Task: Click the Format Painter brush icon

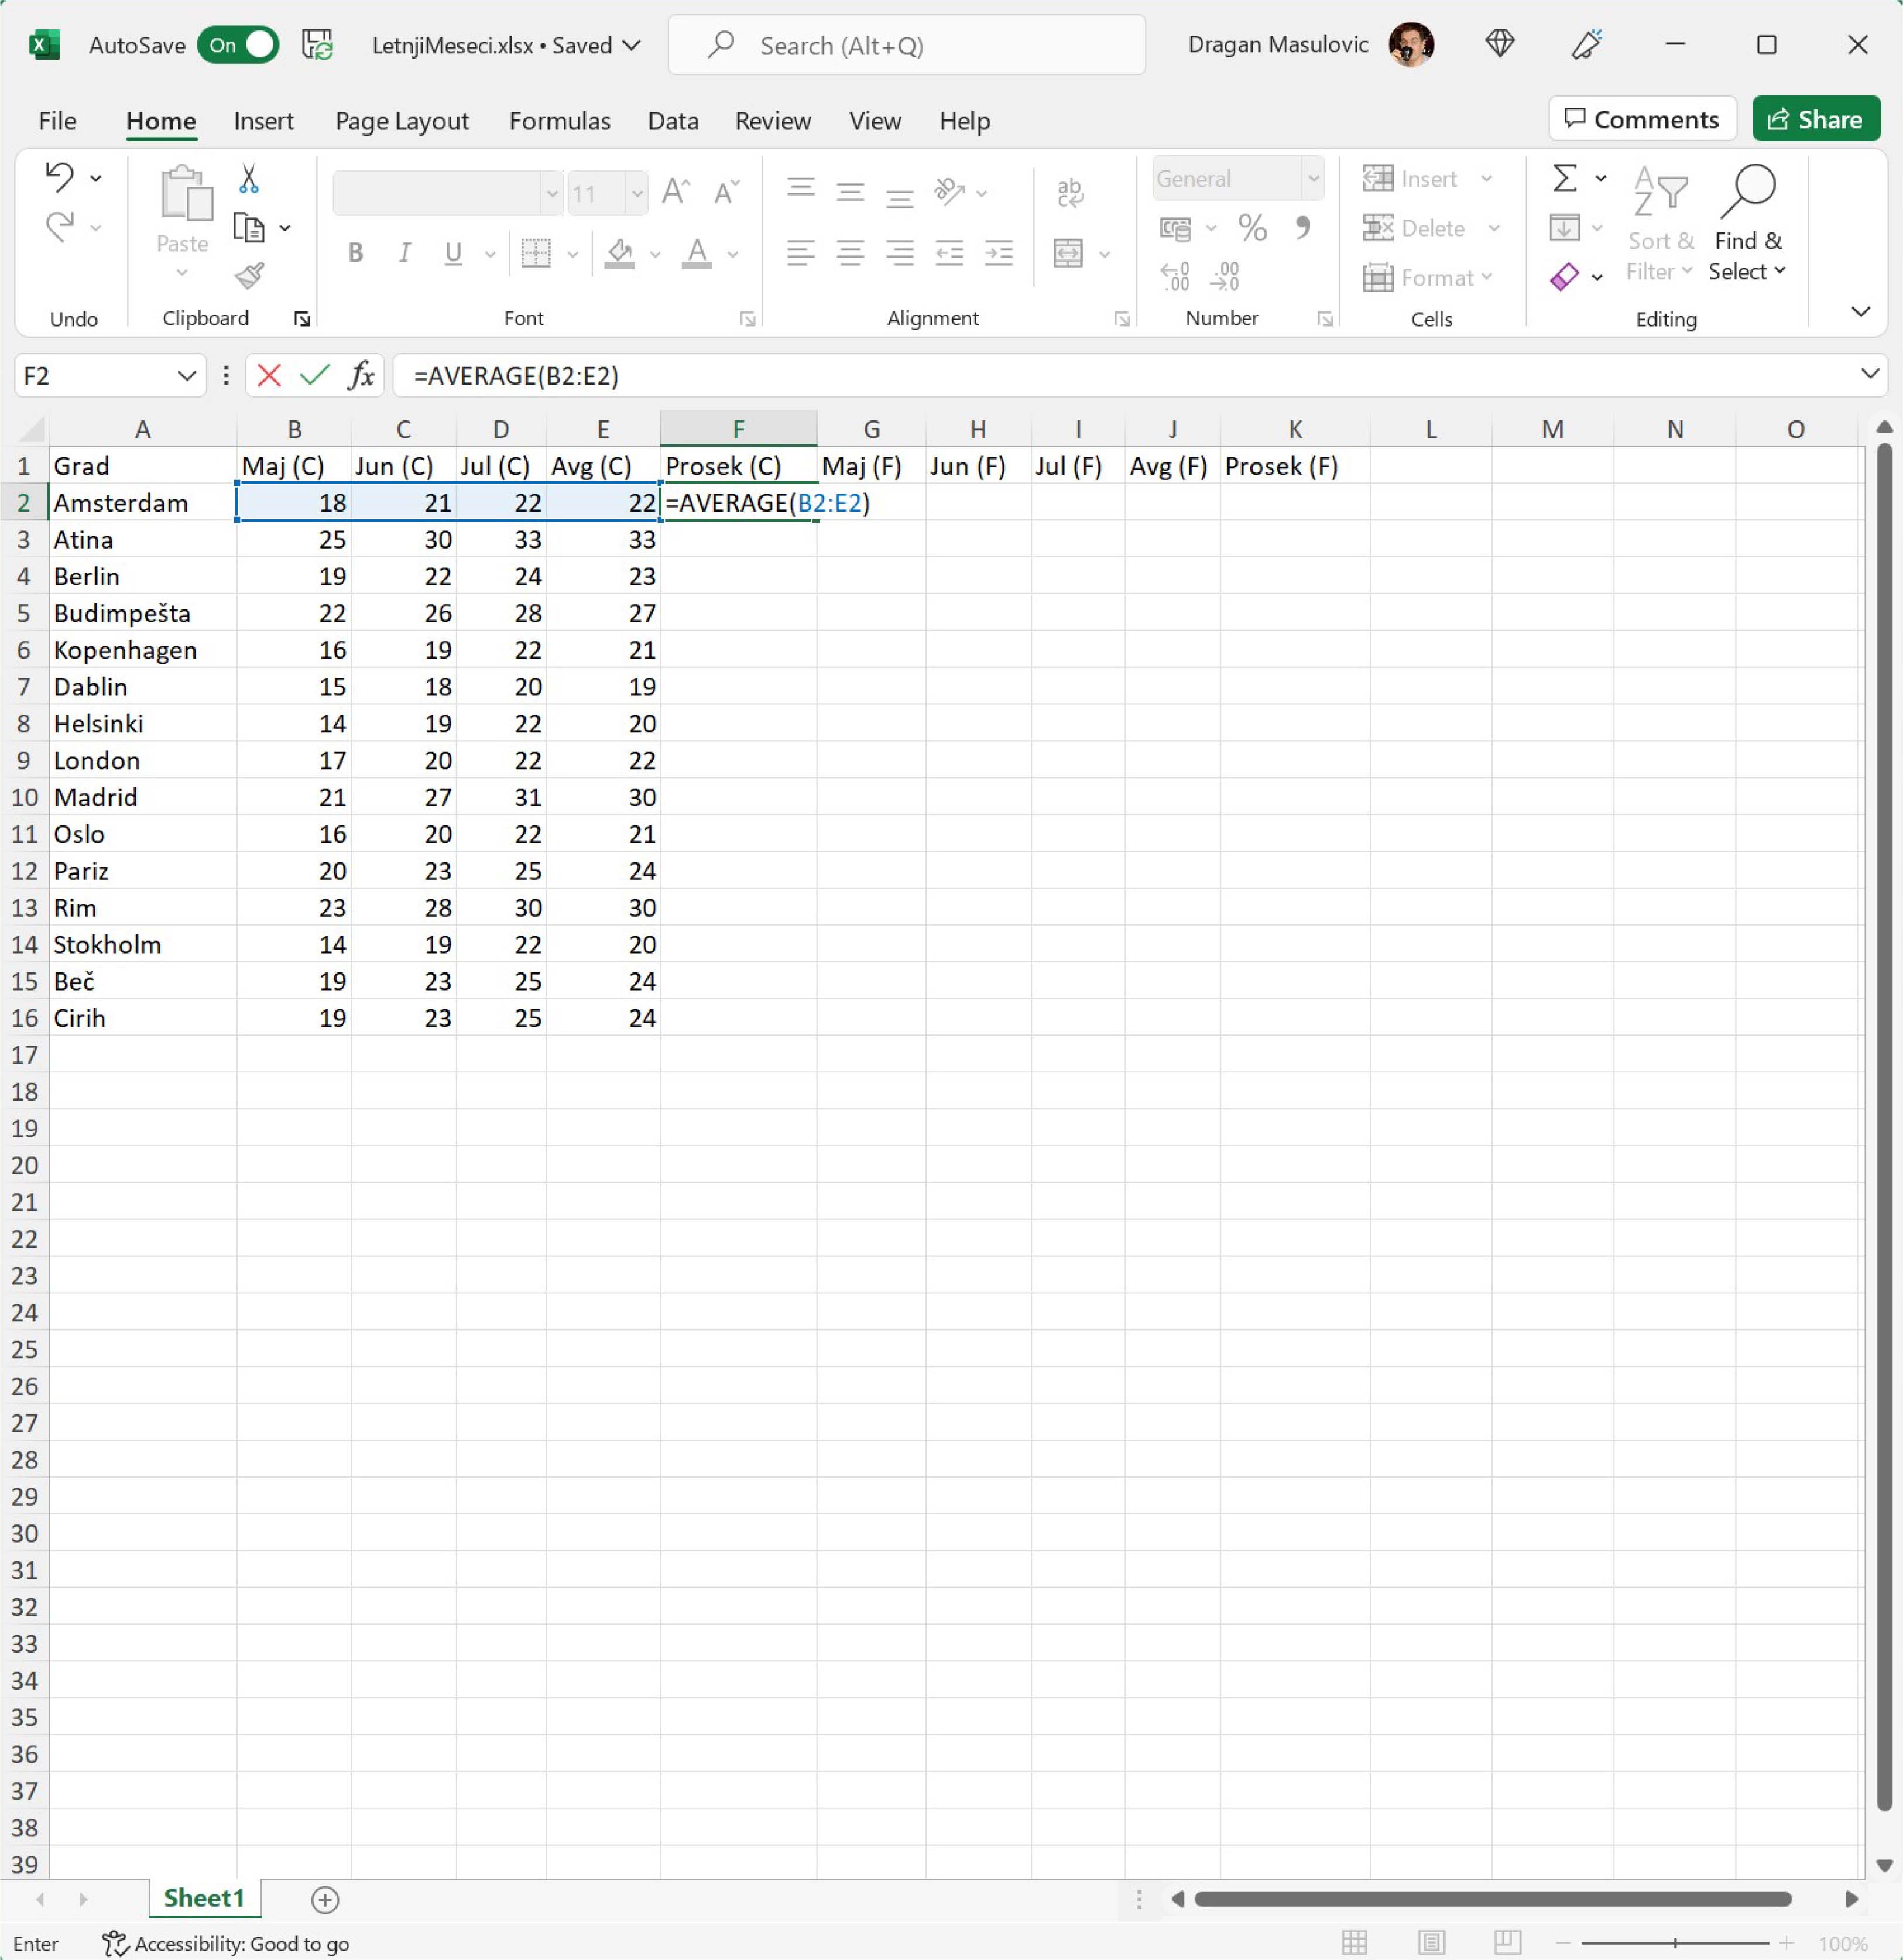Action: pyautogui.click(x=249, y=275)
